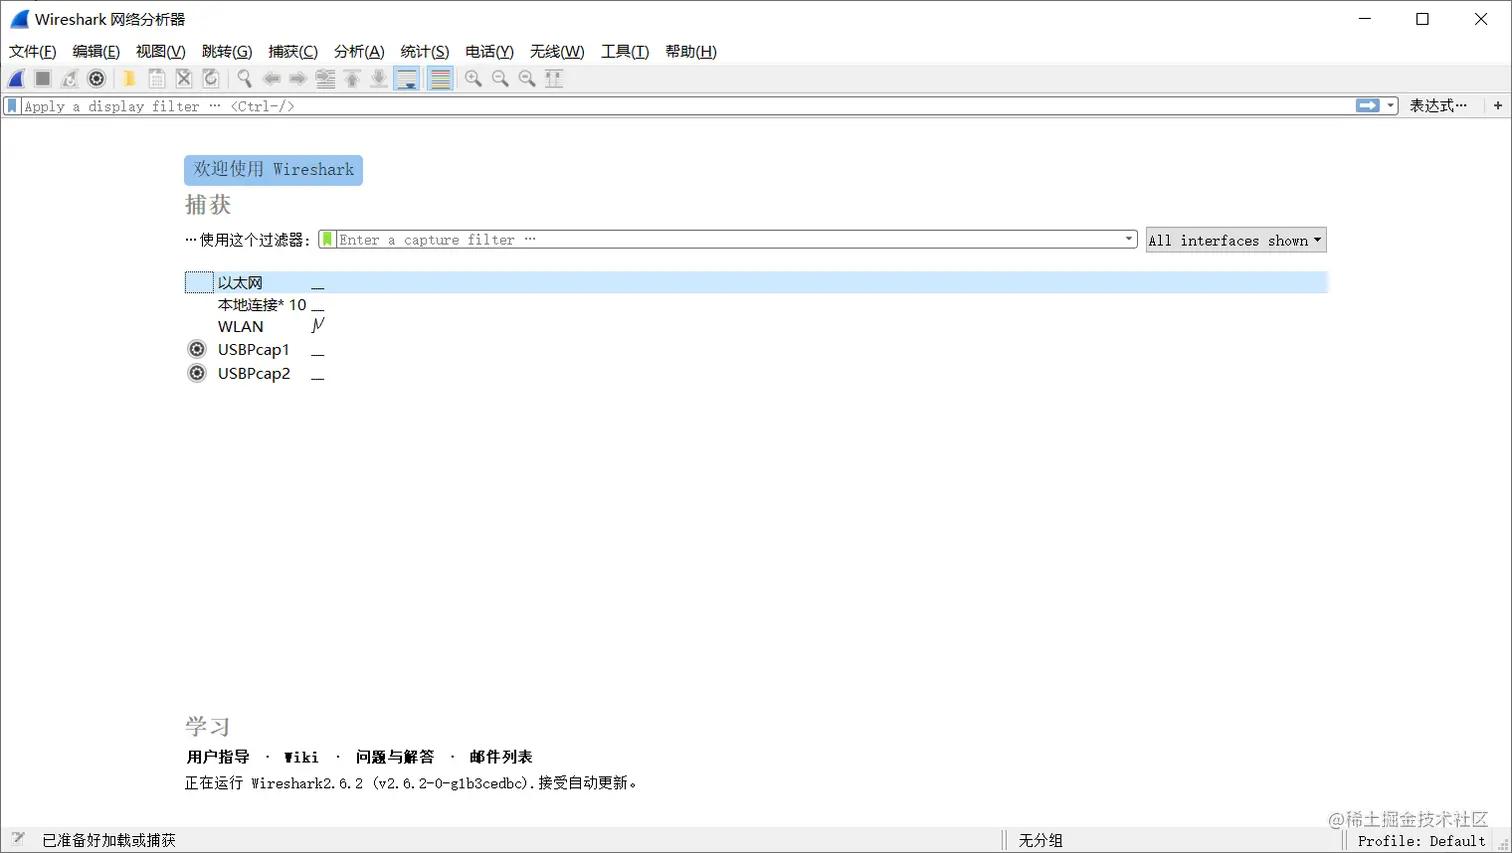Click the 欢迎使用 Wireshark banner
The width and height of the screenshot is (1512, 853).
click(x=273, y=170)
